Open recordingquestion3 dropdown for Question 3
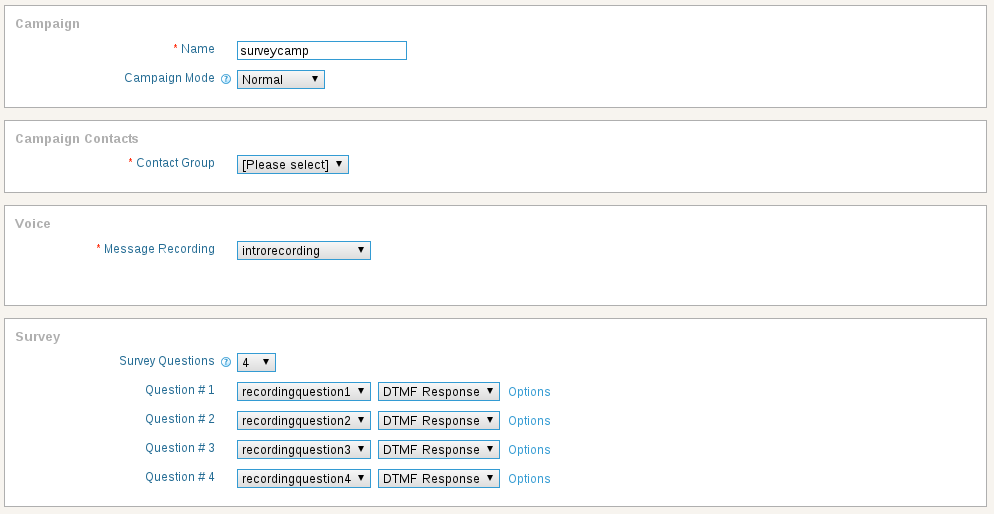994x514 pixels. 304,449
